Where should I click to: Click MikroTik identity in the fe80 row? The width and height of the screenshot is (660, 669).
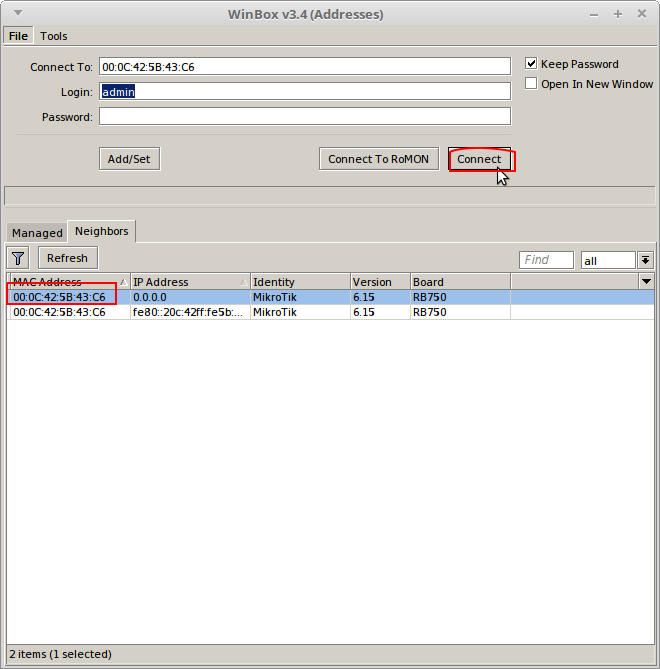point(274,312)
